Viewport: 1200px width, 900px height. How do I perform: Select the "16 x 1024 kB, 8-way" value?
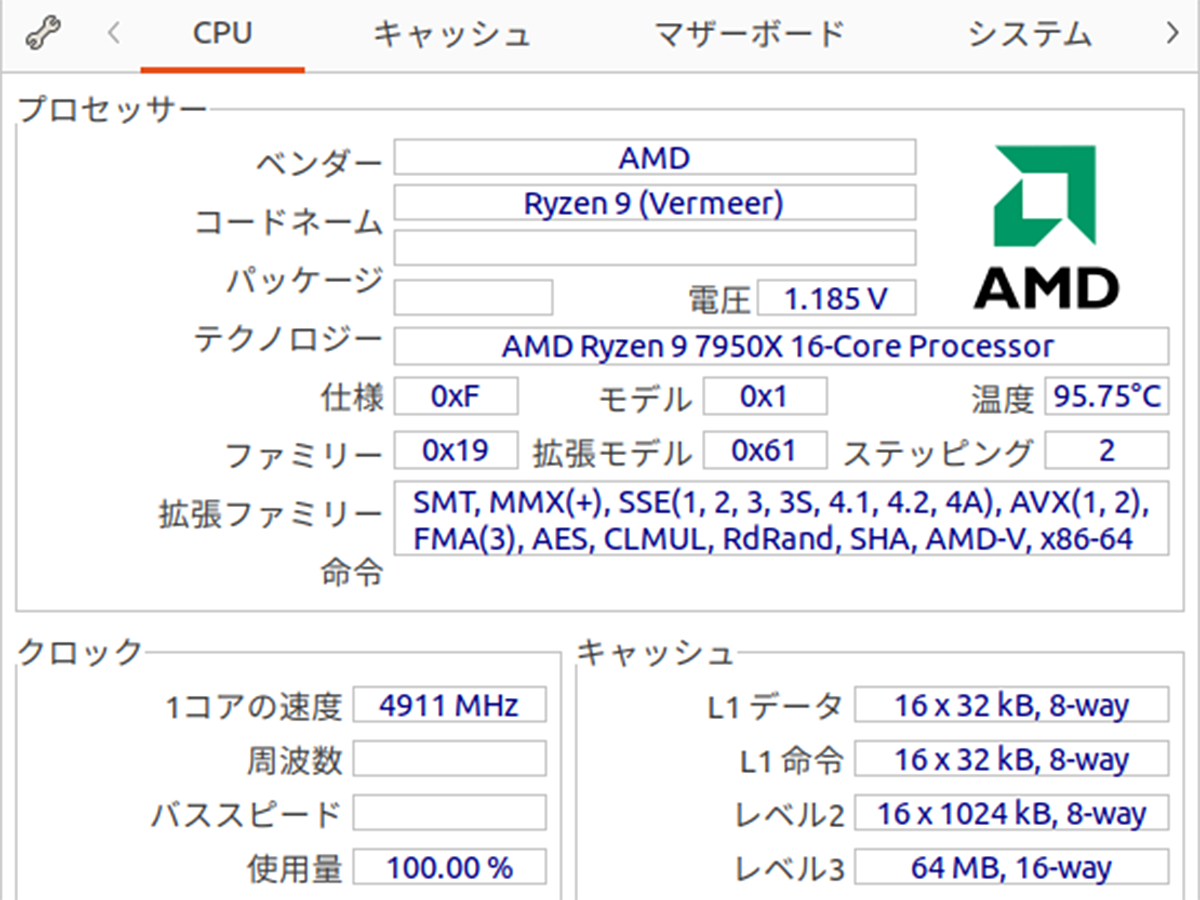coord(1011,813)
